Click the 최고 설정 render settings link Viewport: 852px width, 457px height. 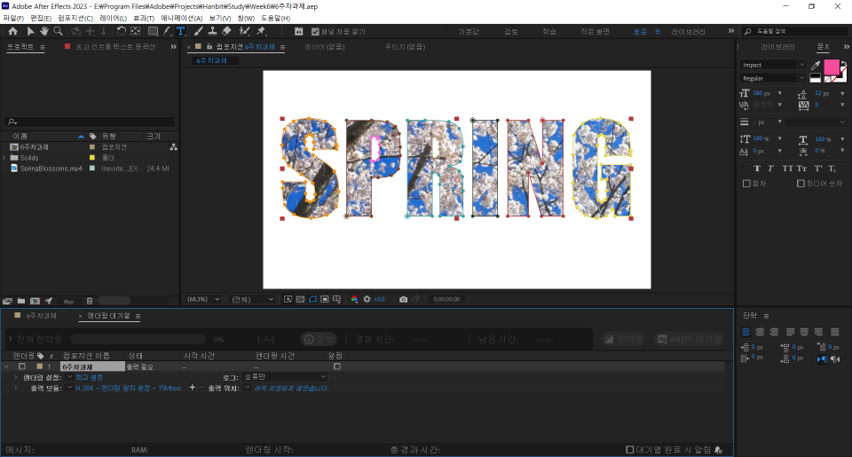pos(89,377)
